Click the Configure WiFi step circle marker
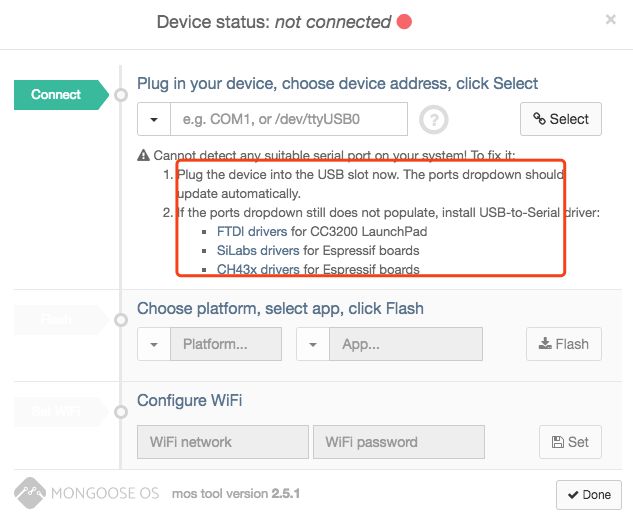Viewport: 633px width, 522px height. point(121,412)
